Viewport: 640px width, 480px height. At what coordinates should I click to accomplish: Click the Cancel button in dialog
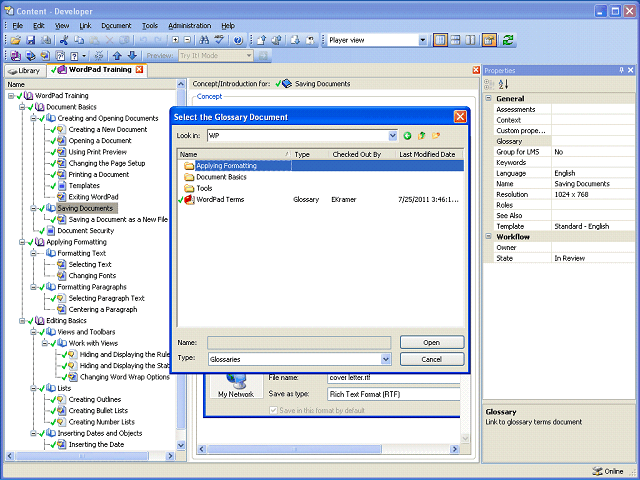(432, 359)
